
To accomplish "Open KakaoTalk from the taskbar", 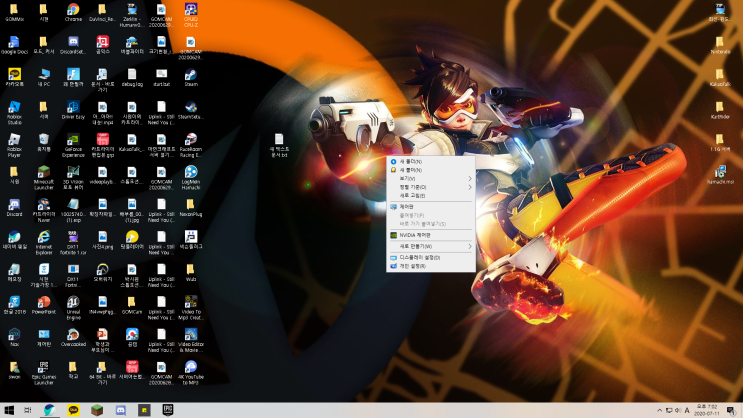I will [x=73, y=410].
